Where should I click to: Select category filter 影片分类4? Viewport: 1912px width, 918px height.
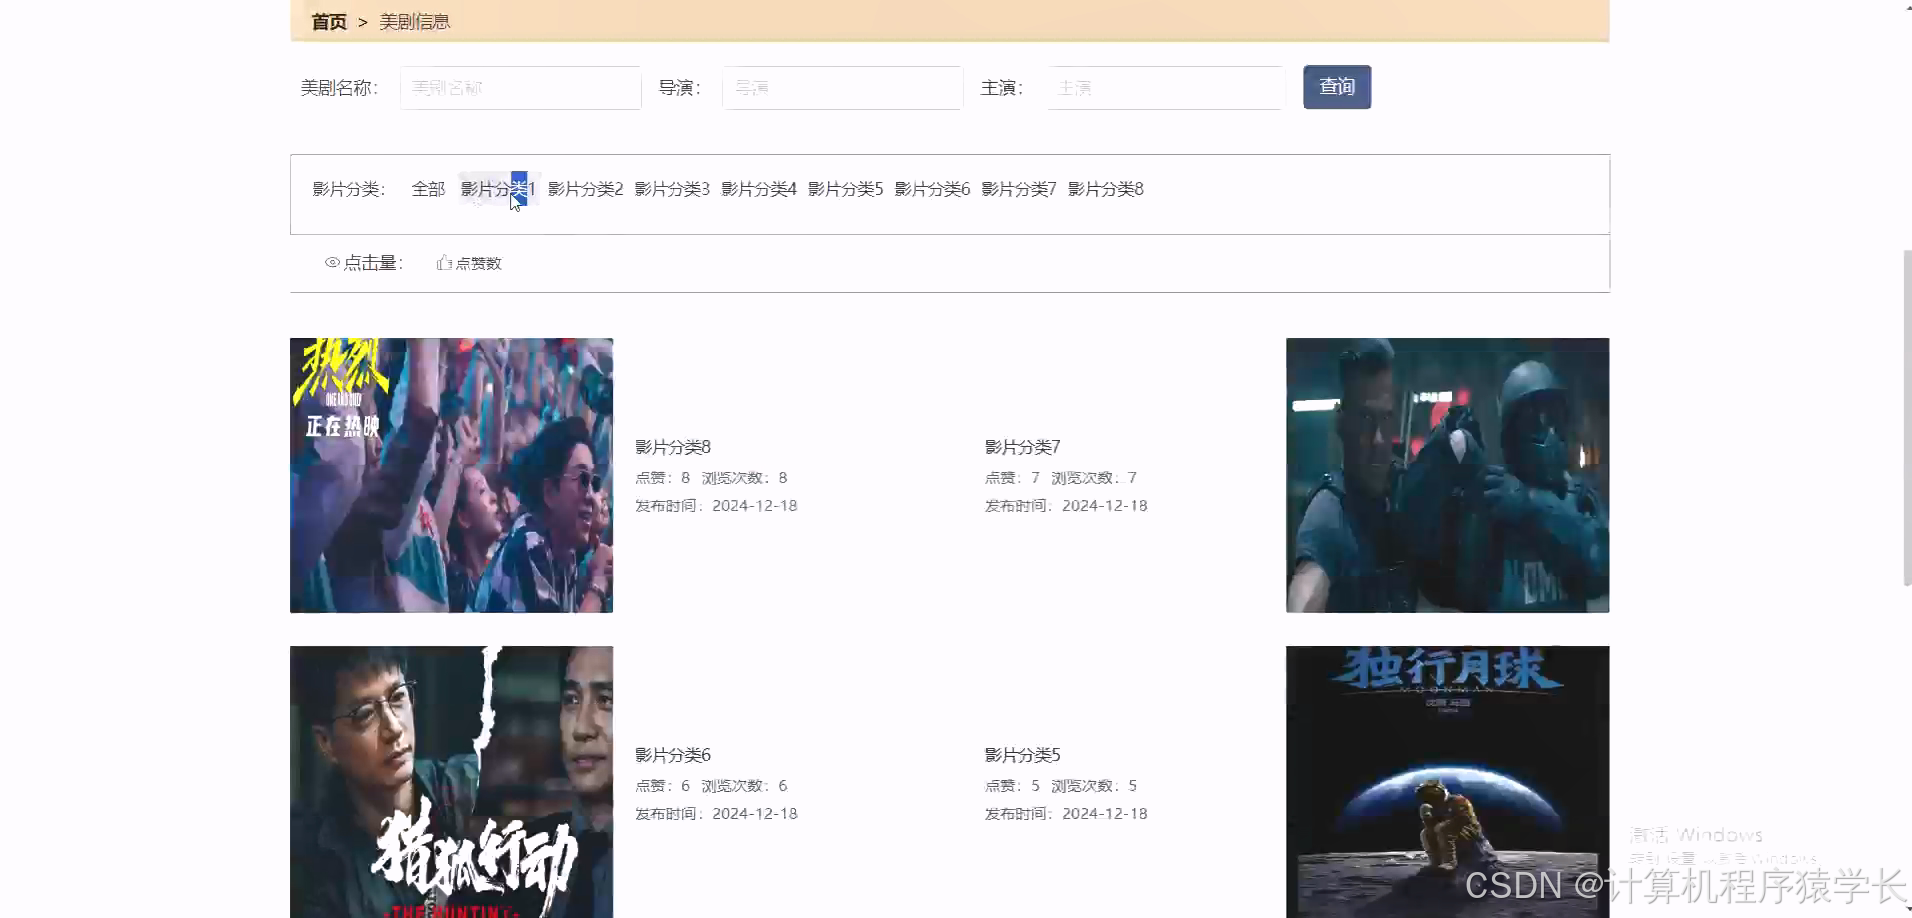pos(759,188)
